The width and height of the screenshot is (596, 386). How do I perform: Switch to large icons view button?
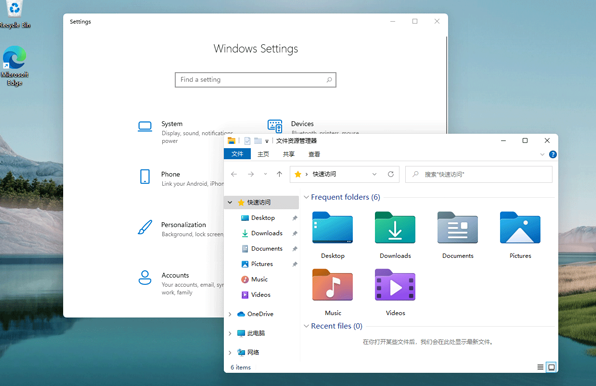coord(551,367)
